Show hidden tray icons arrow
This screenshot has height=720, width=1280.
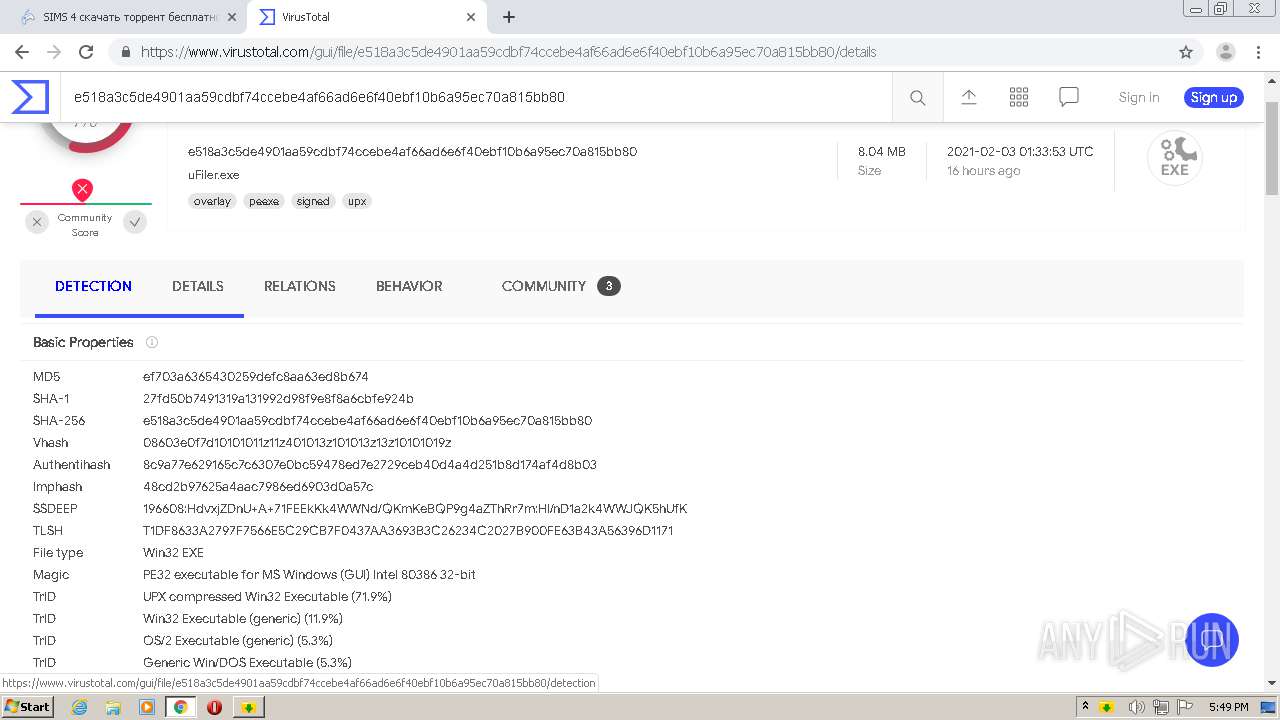[x=1085, y=707]
